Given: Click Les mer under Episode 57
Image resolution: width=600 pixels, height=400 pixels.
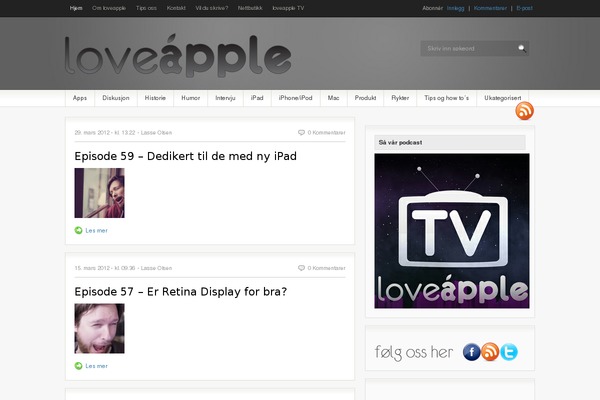Looking at the screenshot, I should tap(96, 366).
